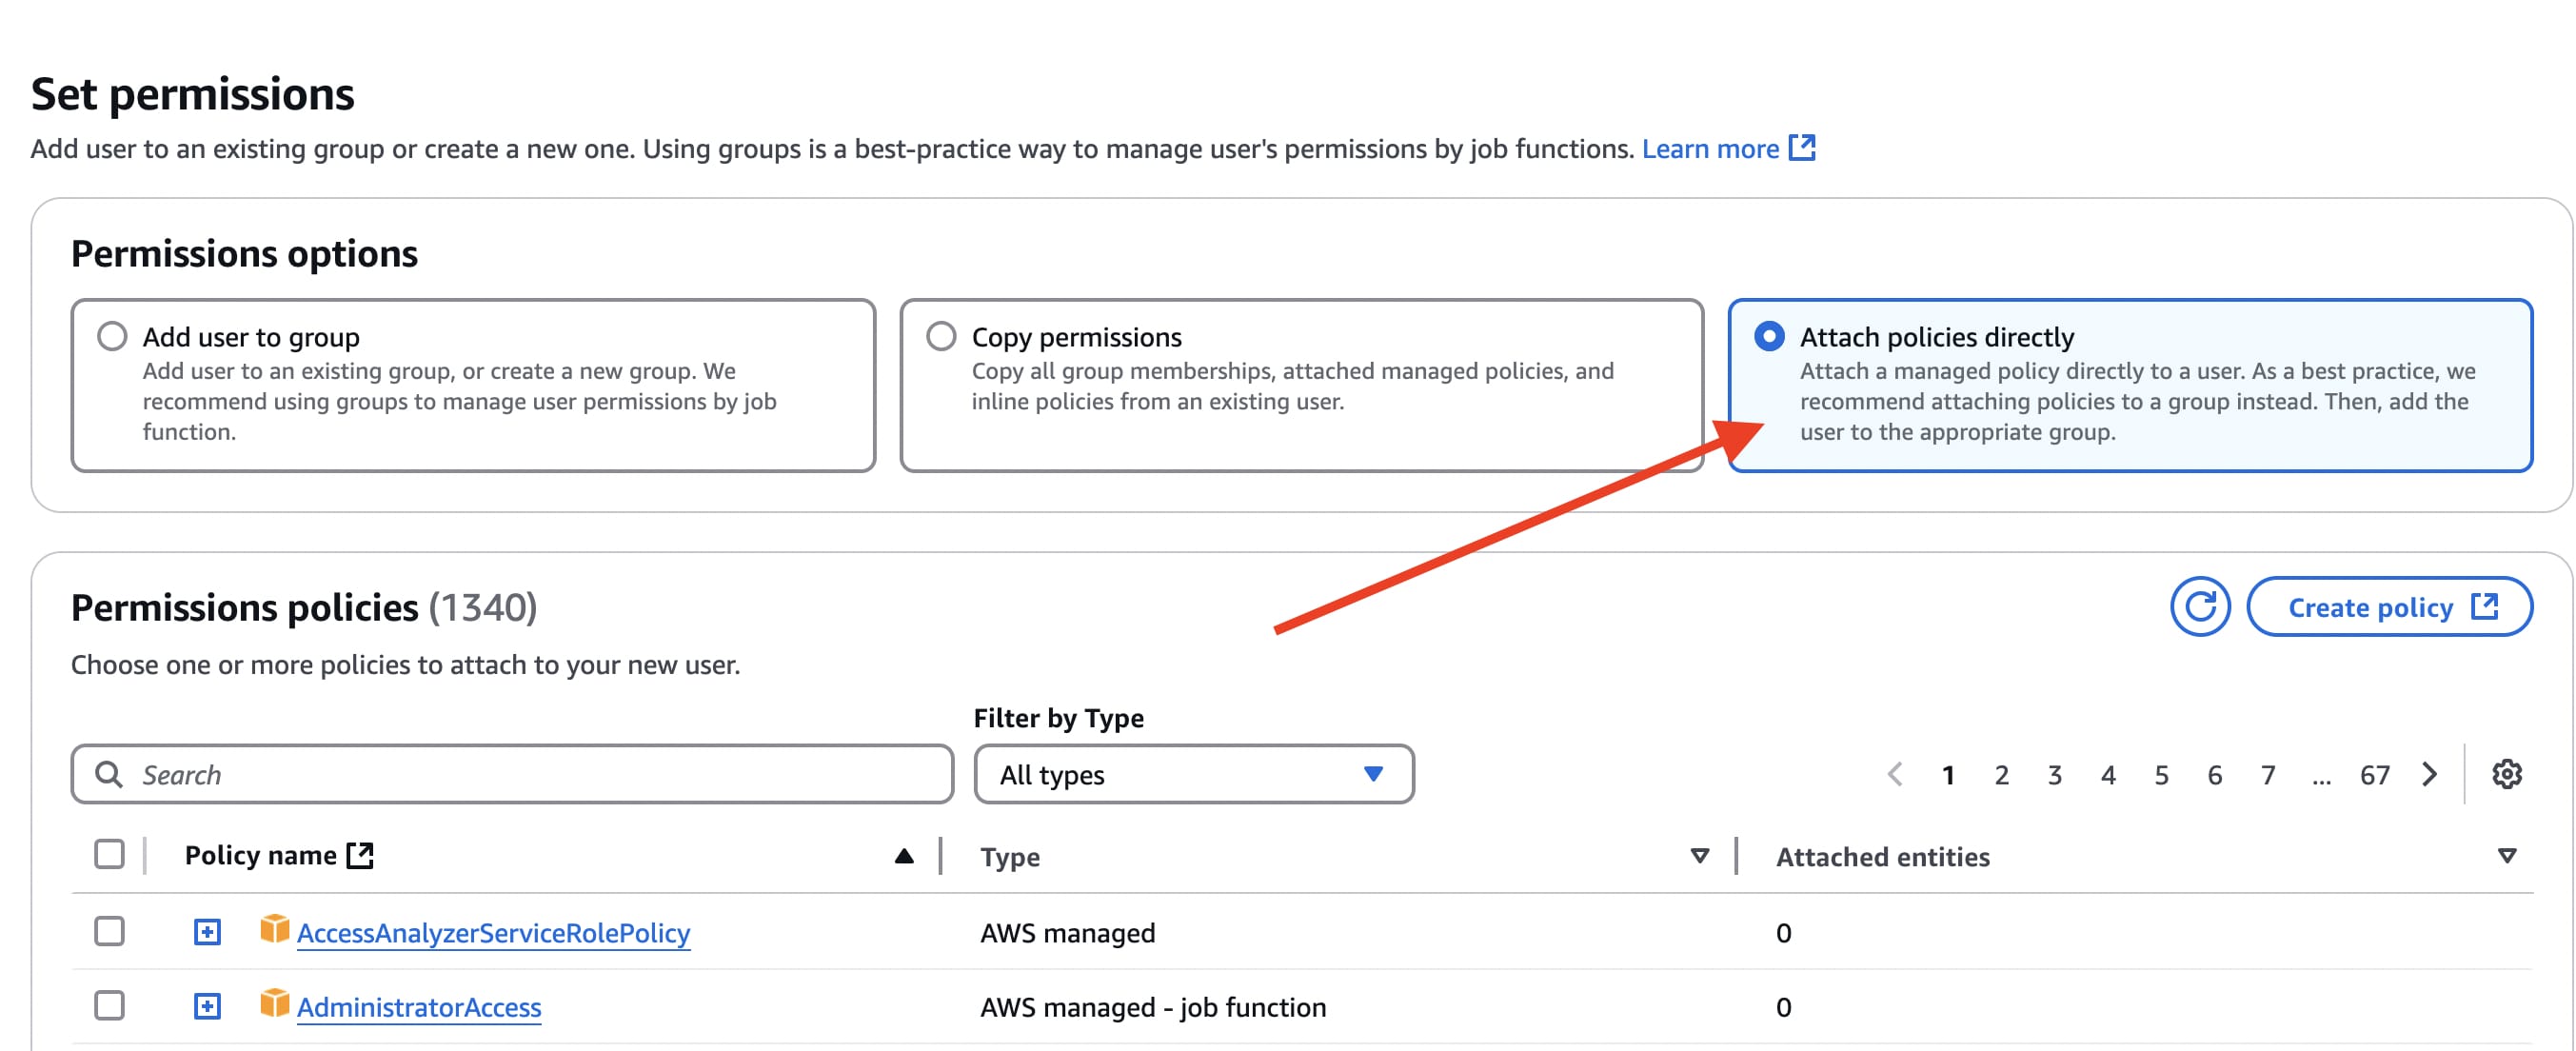
Task: Open the AccessAnalyzerServiceRolePolicy link
Action: click(x=493, y=933)
